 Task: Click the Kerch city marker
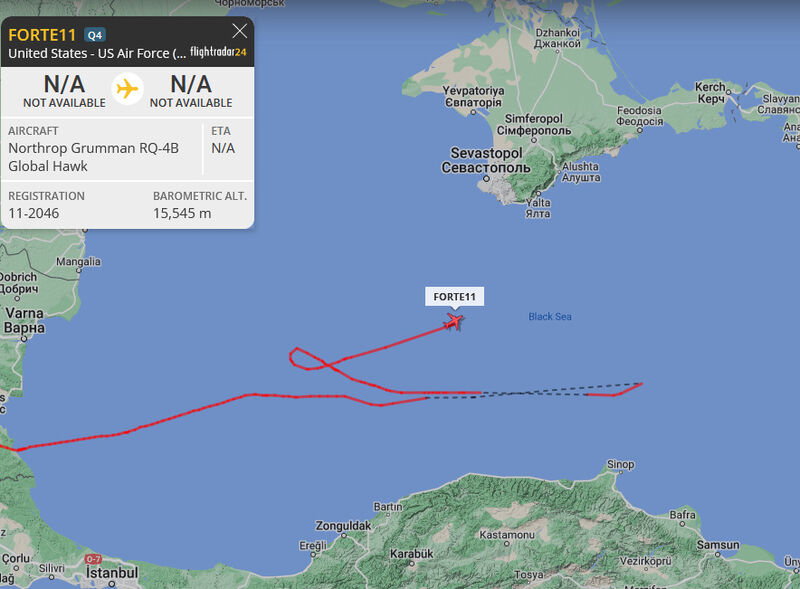pos(729,92)
